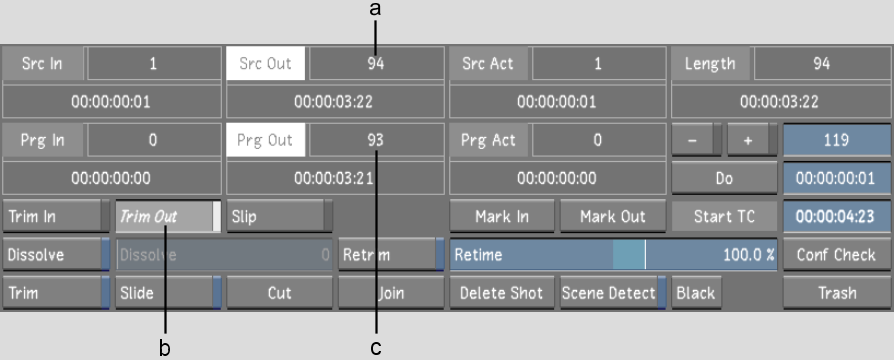
Task: Open the Trim option box dropdown
Action: pos(56,293)
